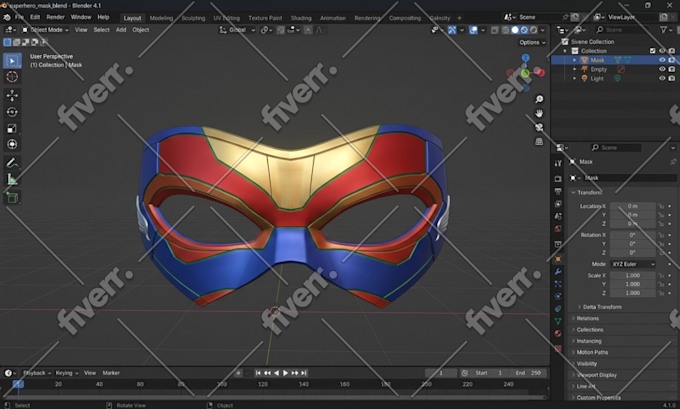Screen dimensions: 680x409
Task: Hide the Mask object in viewport
Action: (x=662, y=60)
